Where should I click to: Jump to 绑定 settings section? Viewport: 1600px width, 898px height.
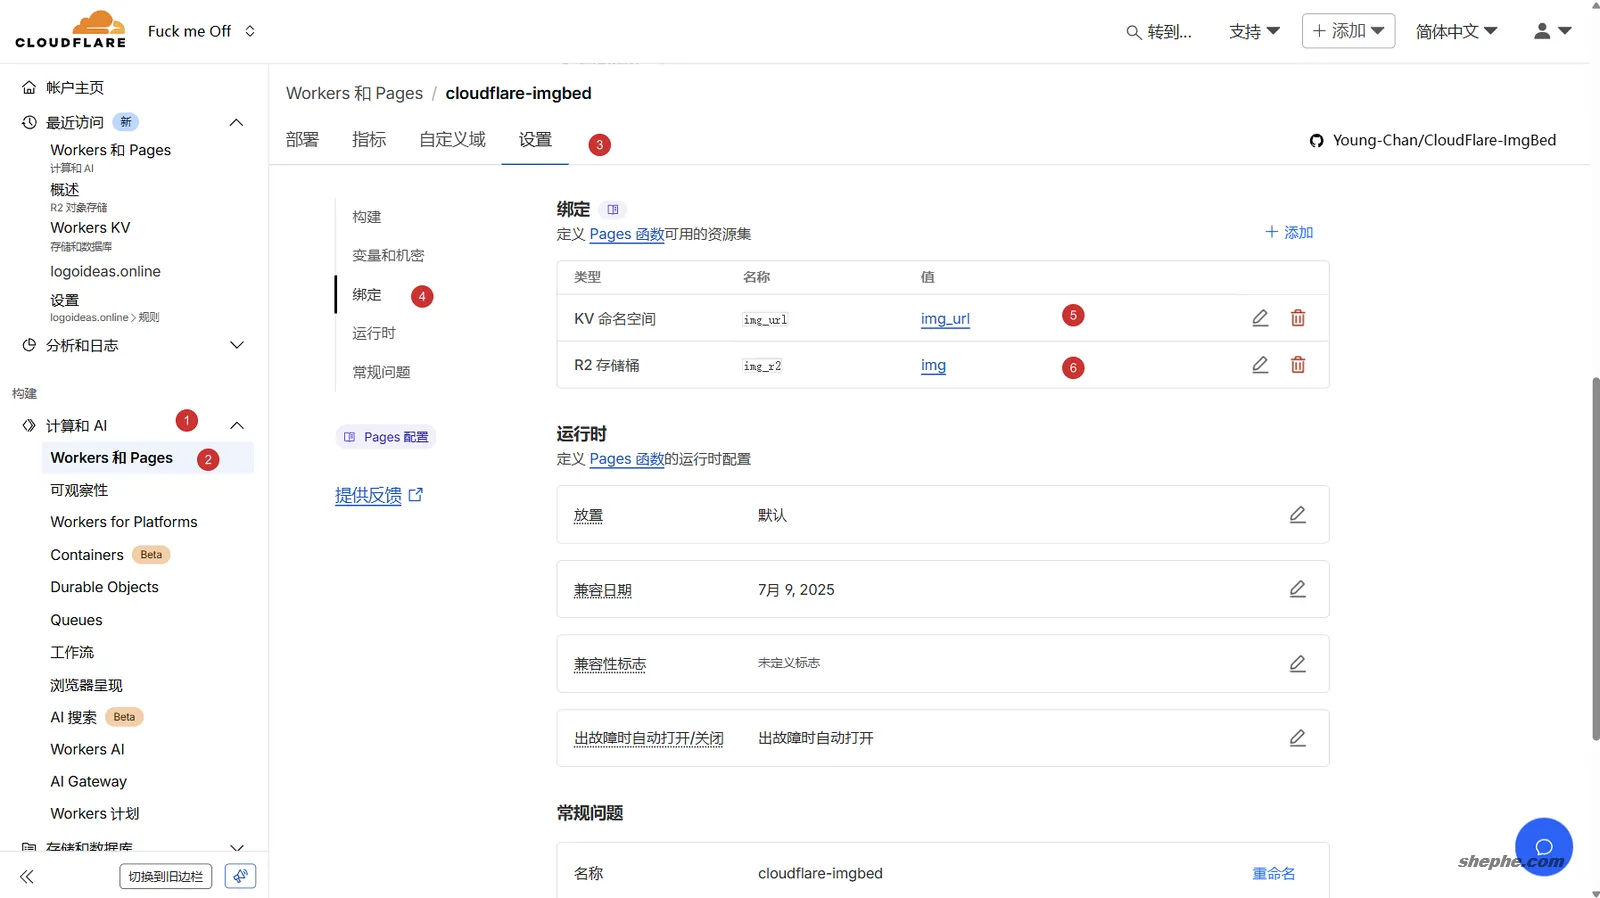tap(367, 295)
